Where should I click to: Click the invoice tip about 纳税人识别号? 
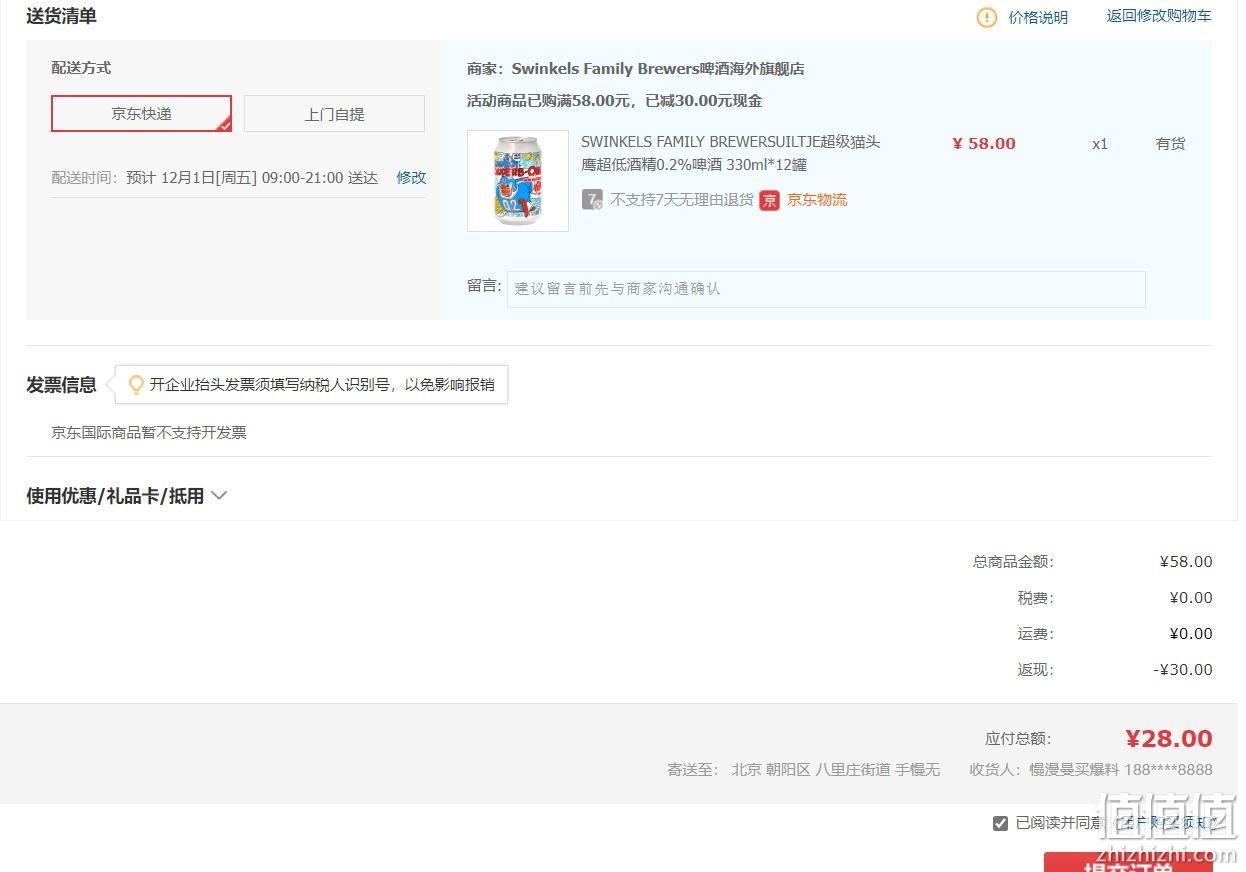[x=322, y=385]
